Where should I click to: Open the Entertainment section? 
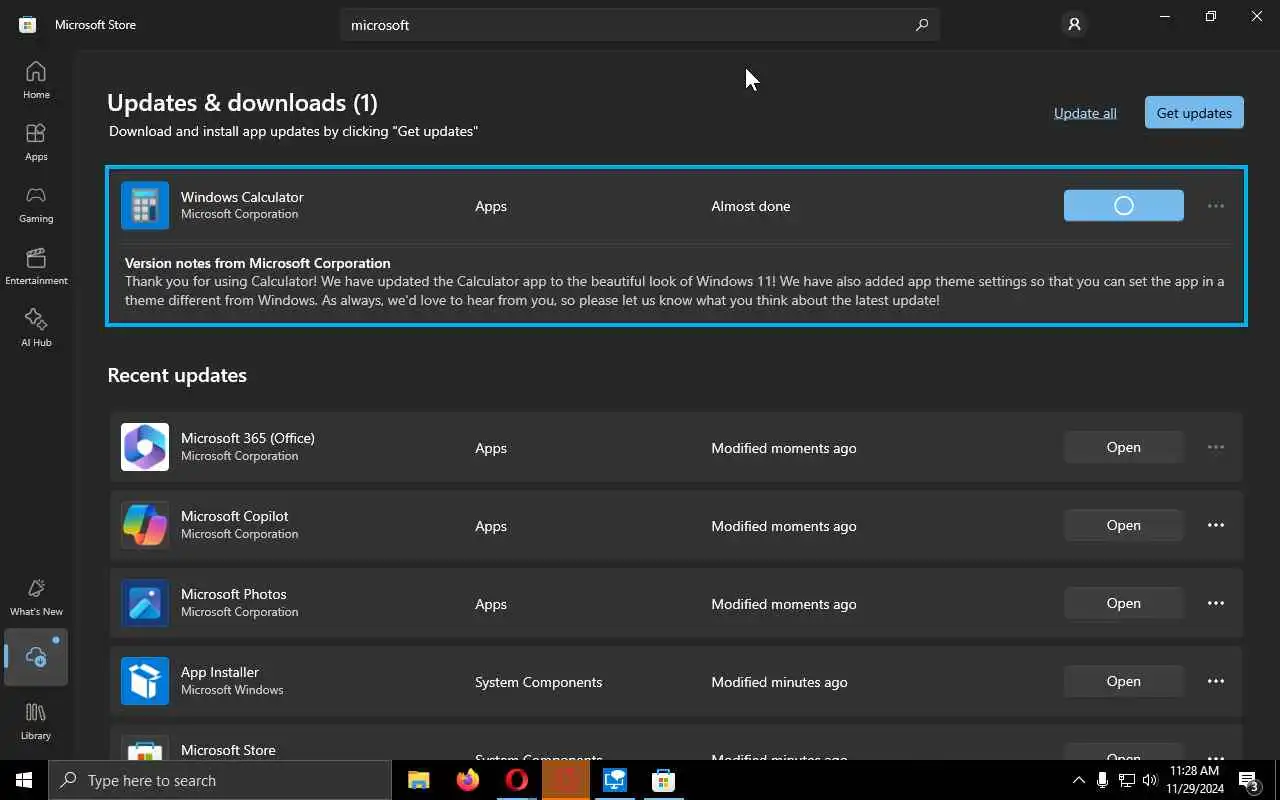click(x=36, y=266)
